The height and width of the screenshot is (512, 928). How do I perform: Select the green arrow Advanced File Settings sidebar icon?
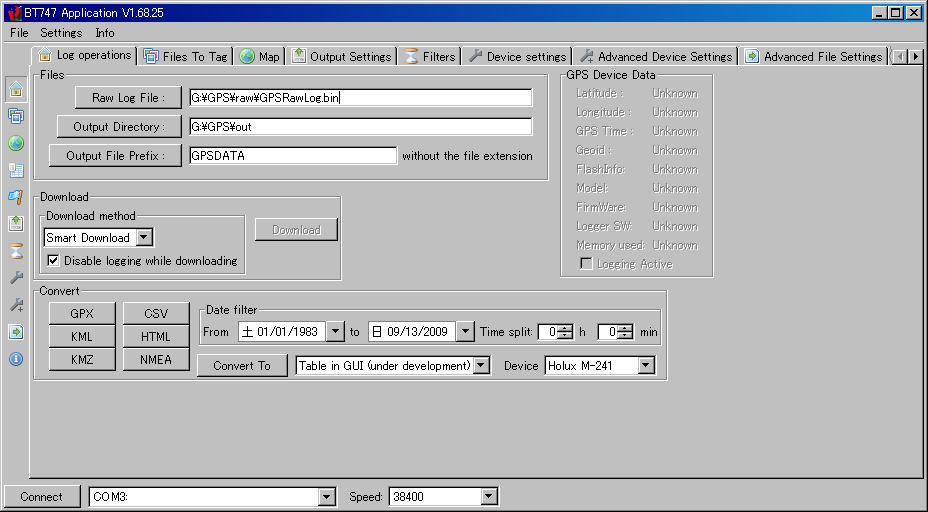coord(16,332)
